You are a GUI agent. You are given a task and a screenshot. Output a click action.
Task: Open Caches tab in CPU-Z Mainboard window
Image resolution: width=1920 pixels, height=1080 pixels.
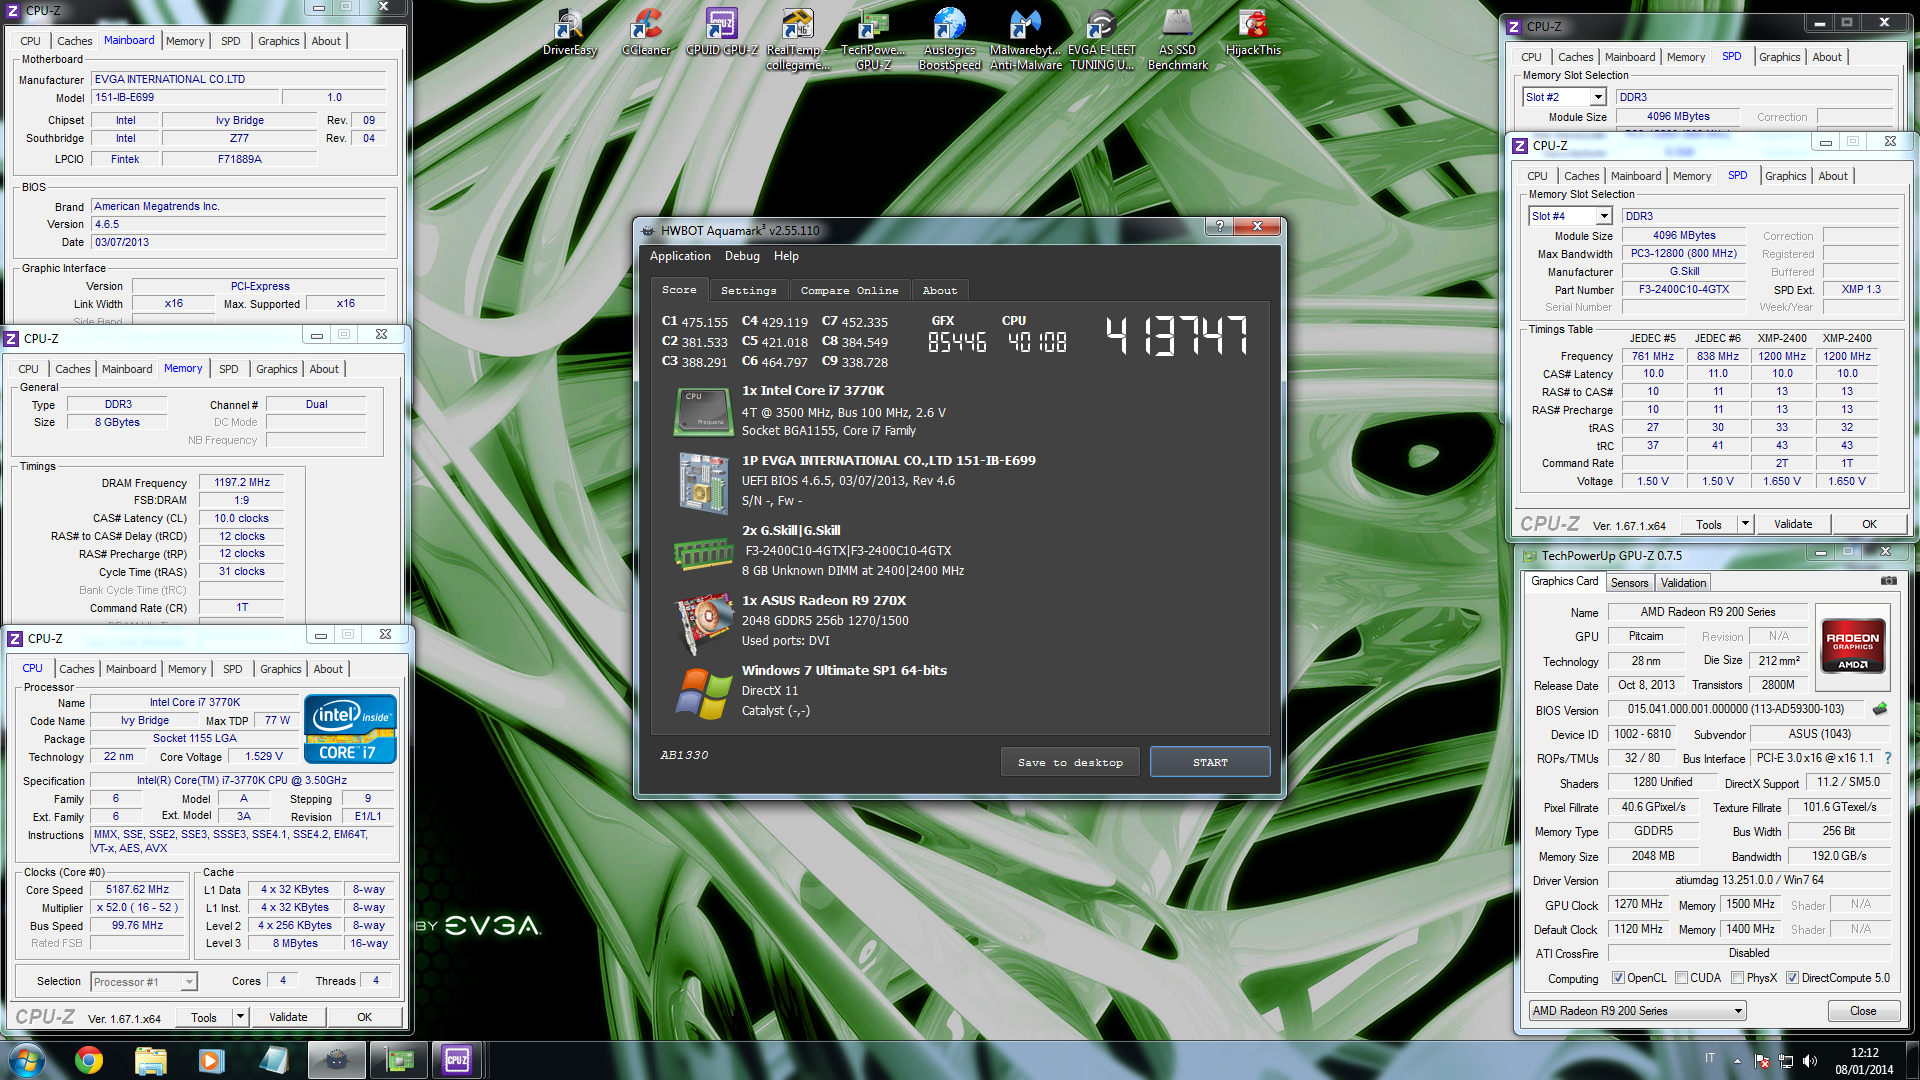click(74, 41)
